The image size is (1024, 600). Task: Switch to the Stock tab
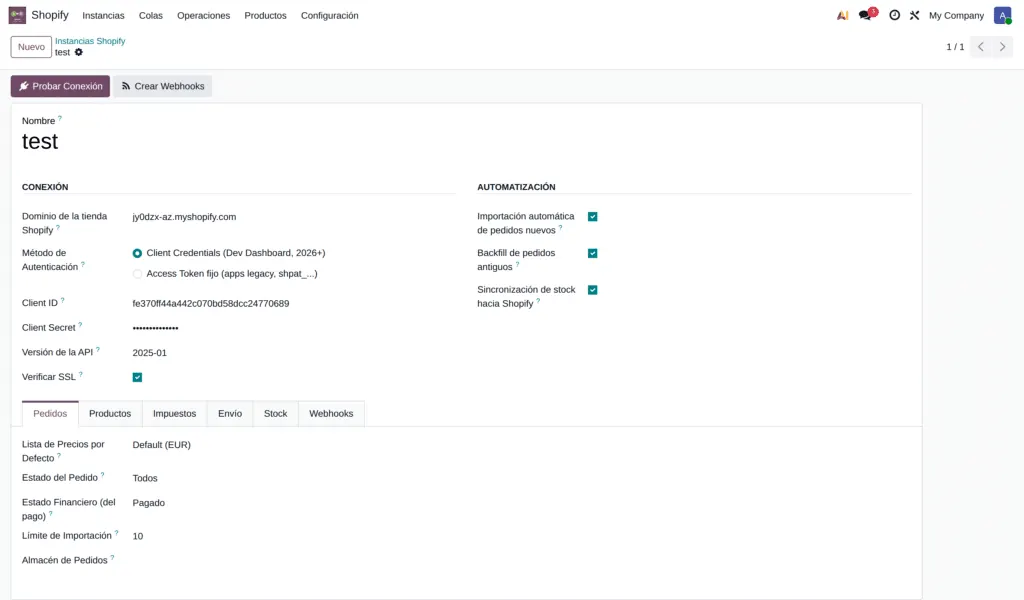click(x=276, y=413)
